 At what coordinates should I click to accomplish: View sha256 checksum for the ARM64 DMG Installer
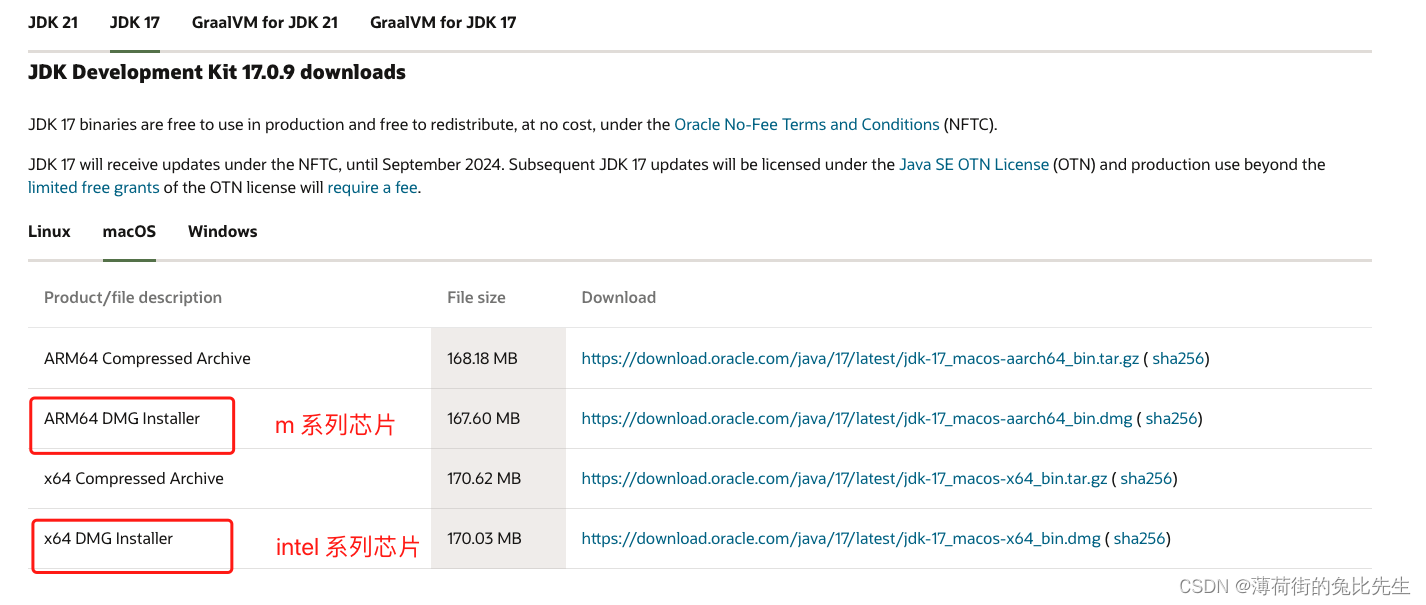click(x=1171, y=418)
